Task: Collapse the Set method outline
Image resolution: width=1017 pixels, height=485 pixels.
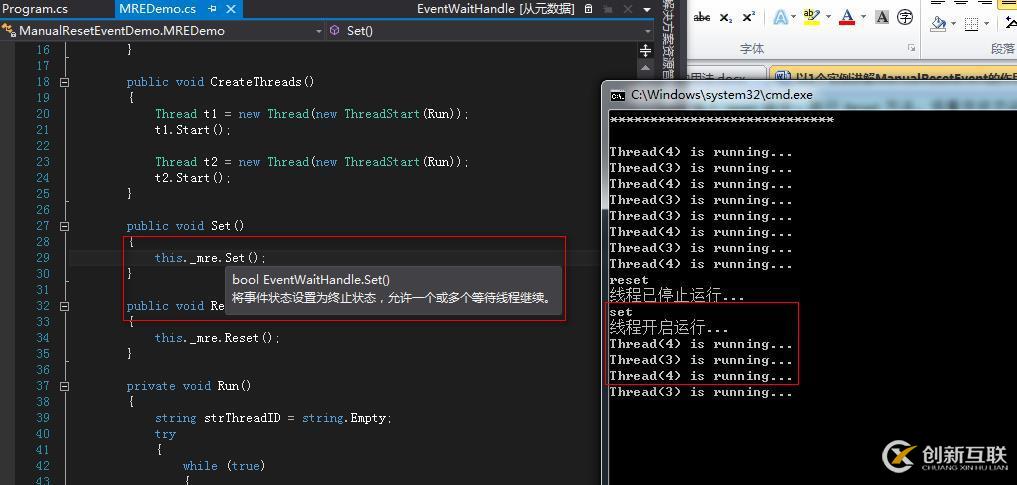Action: (64, 226)
